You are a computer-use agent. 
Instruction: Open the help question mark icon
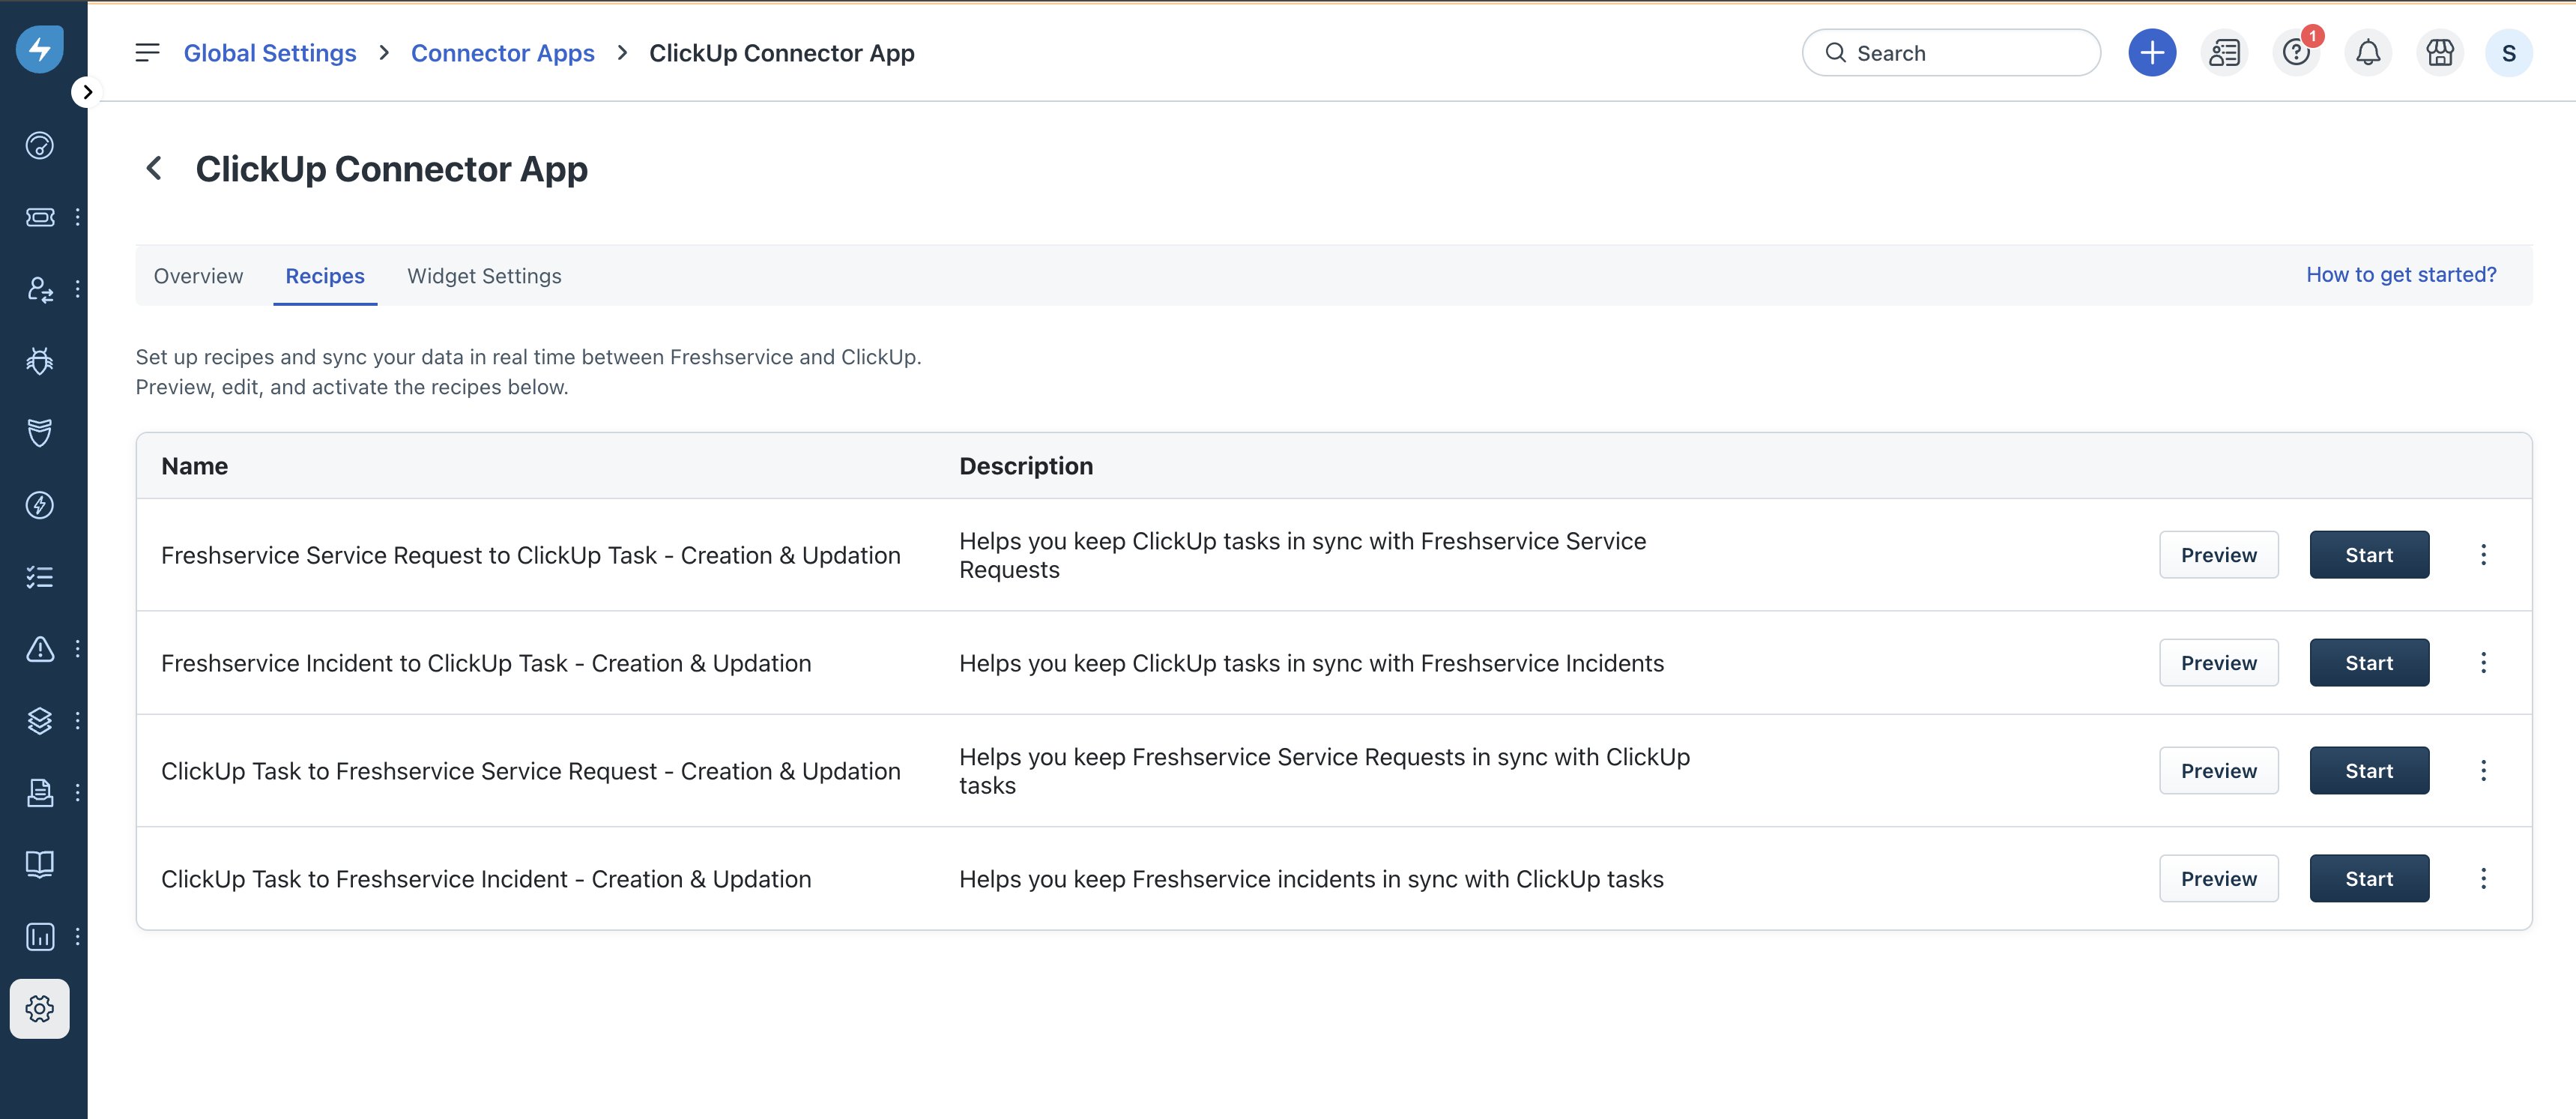(x=2295, y=53)
